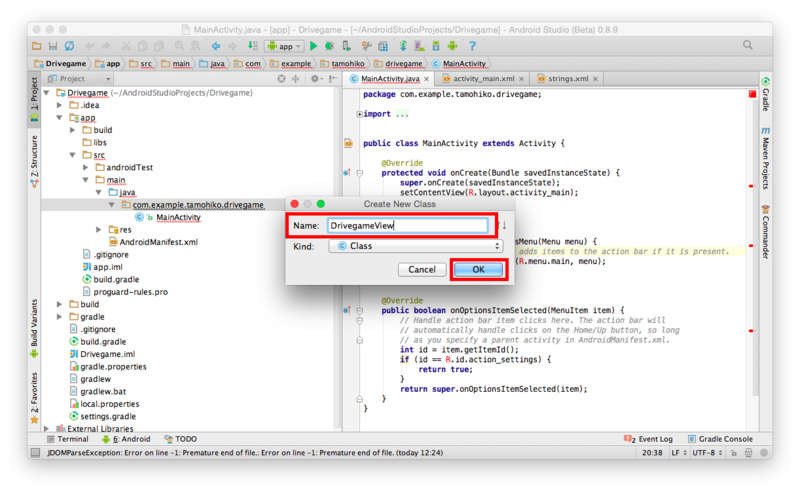The width and height of the screenshot is (800, 492).
Task: Close the strings.xml tab
Action: coord(595,79)
